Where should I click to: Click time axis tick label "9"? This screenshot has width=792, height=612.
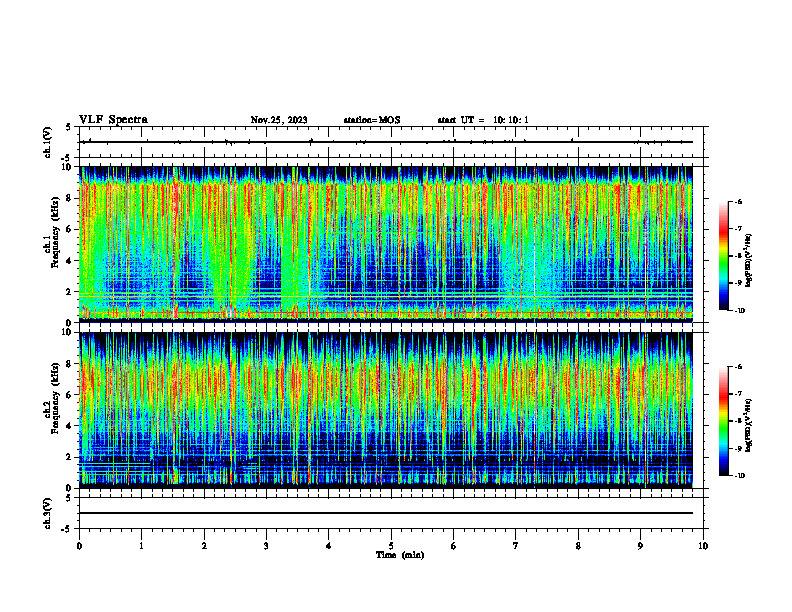tap(640, 546)
